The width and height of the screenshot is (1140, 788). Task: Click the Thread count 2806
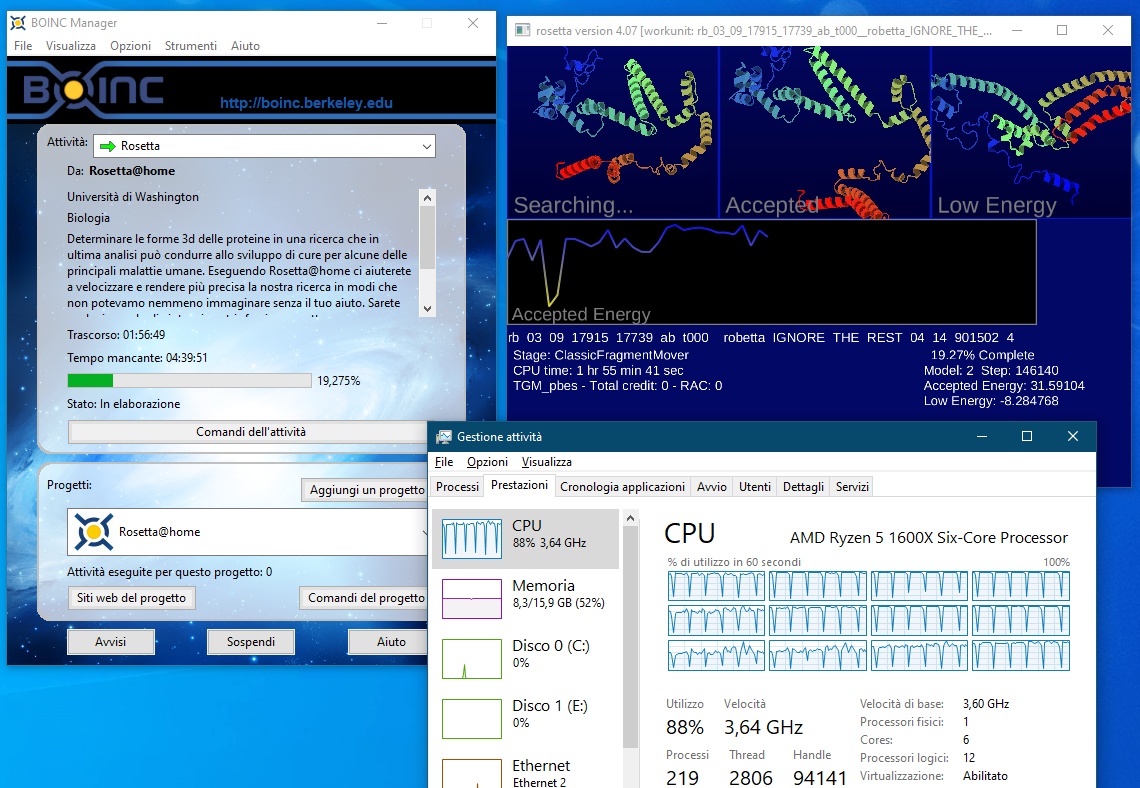pyautogui.click(x=751, y=779)
